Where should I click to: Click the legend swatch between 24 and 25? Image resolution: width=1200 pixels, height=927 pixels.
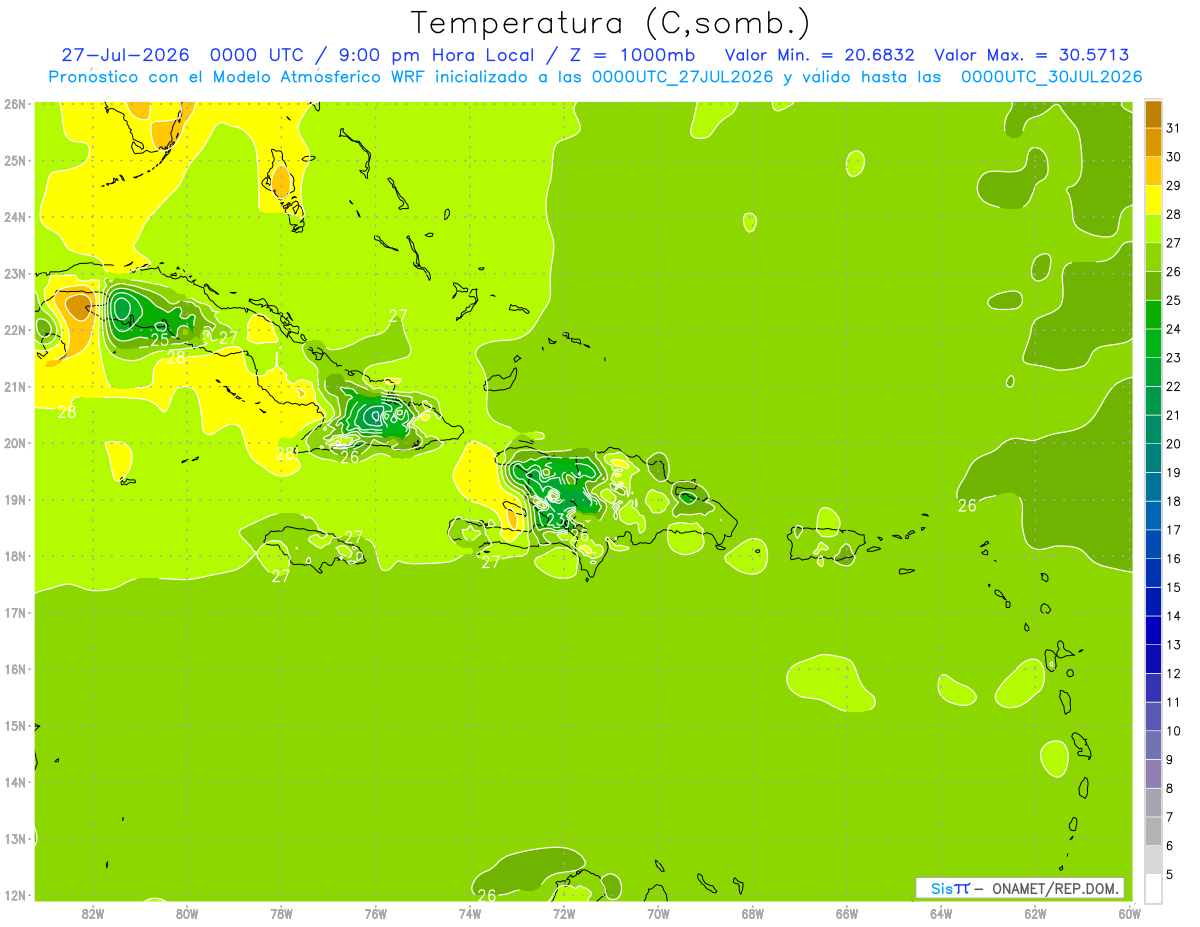(x=1153, y=315)
